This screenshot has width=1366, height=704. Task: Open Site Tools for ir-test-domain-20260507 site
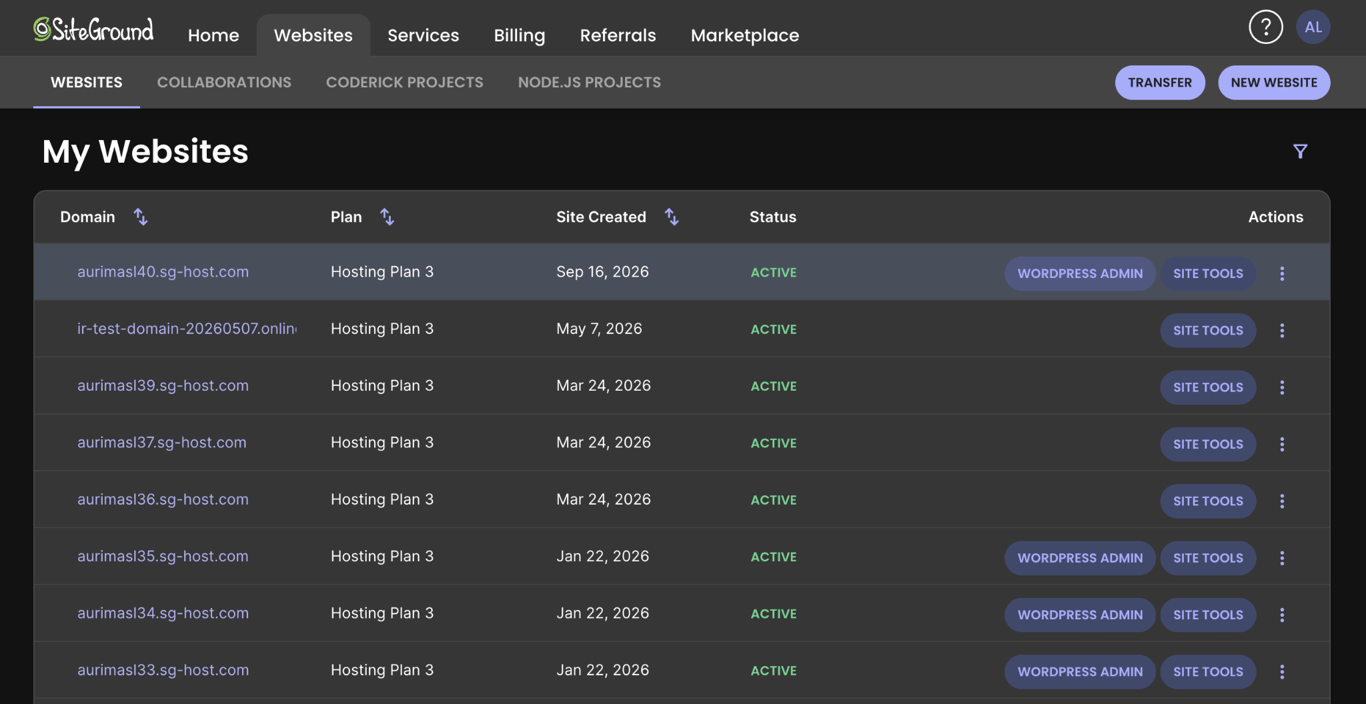pos(1208,330)
